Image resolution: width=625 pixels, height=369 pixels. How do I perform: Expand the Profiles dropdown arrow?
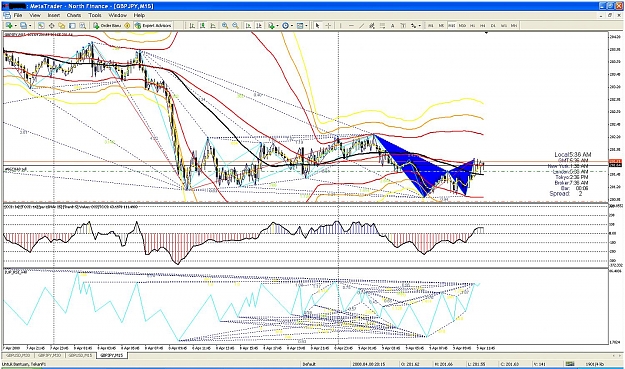click(30, 26)
